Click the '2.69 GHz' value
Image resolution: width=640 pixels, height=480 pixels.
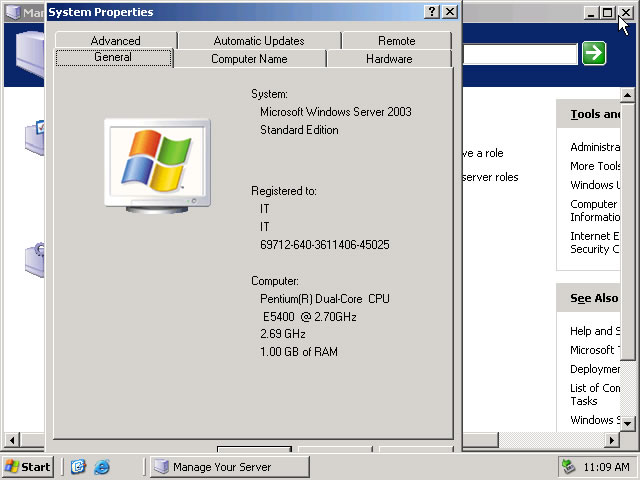tap(283, 334)
